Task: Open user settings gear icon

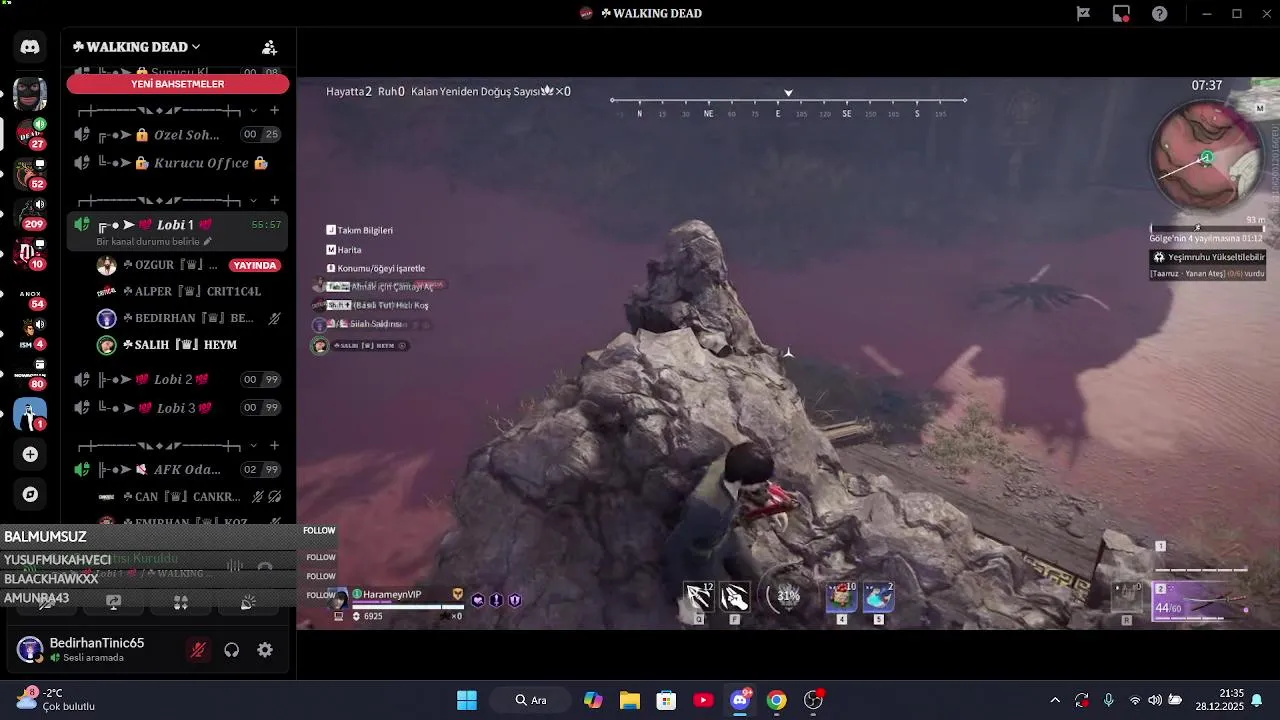Action: click(x=265, y=650)
